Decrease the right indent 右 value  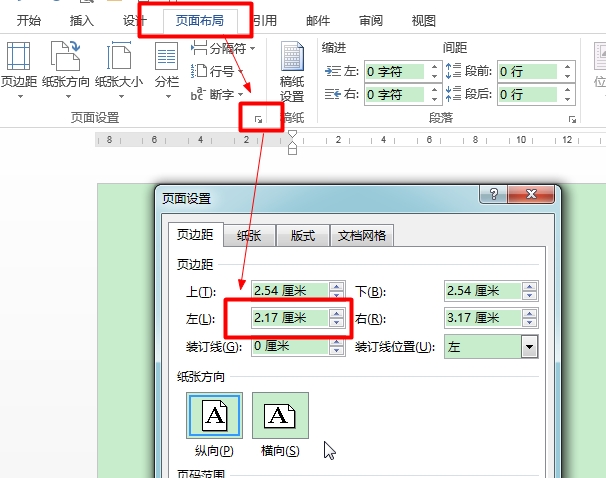[434, 99]
